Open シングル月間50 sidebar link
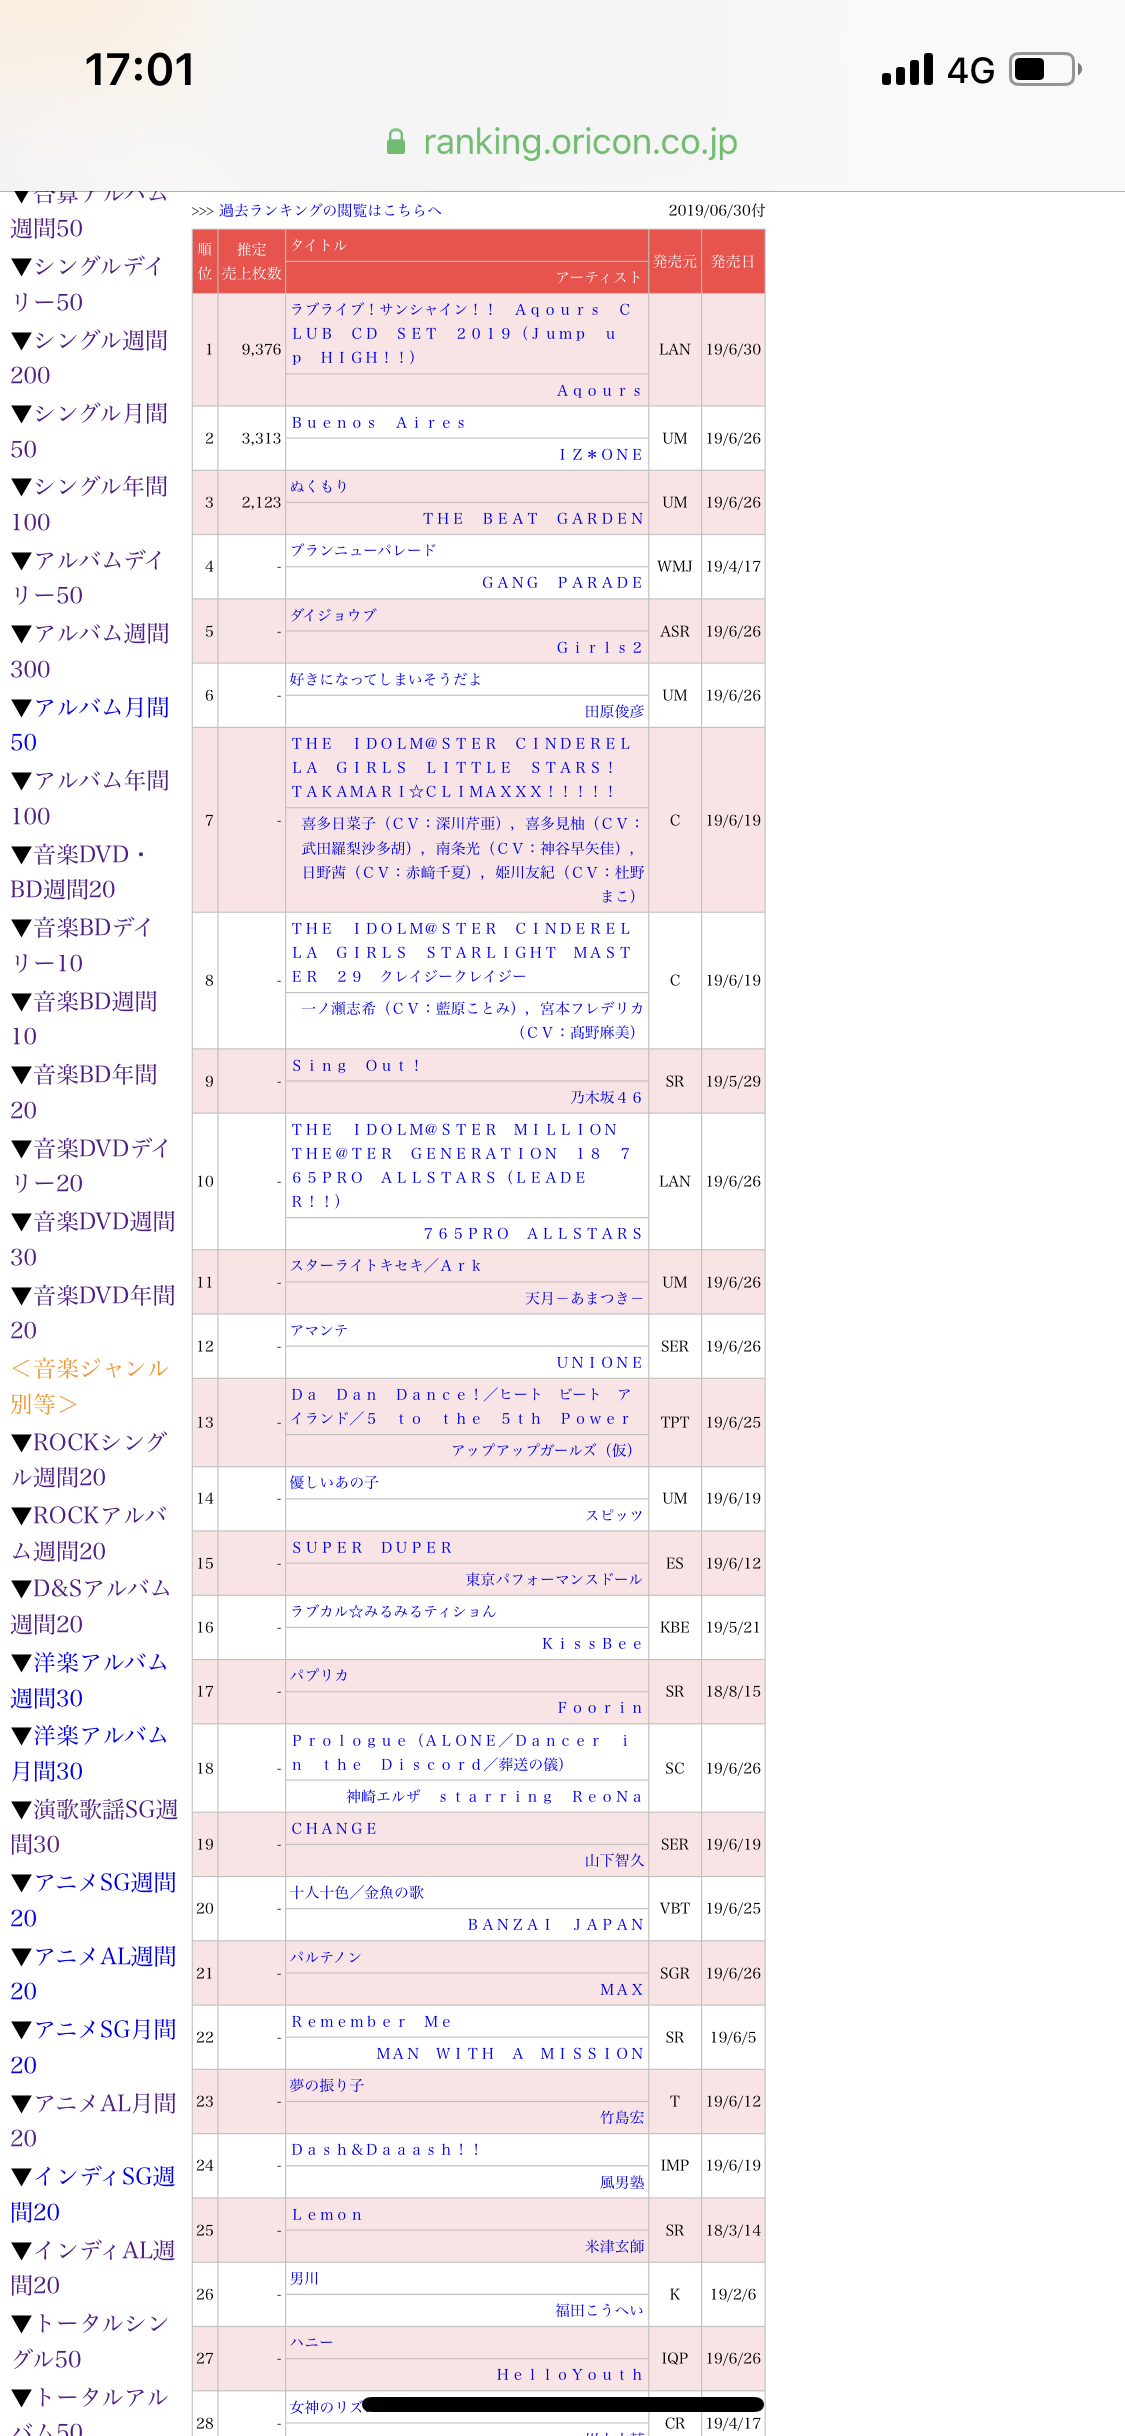 90,431
